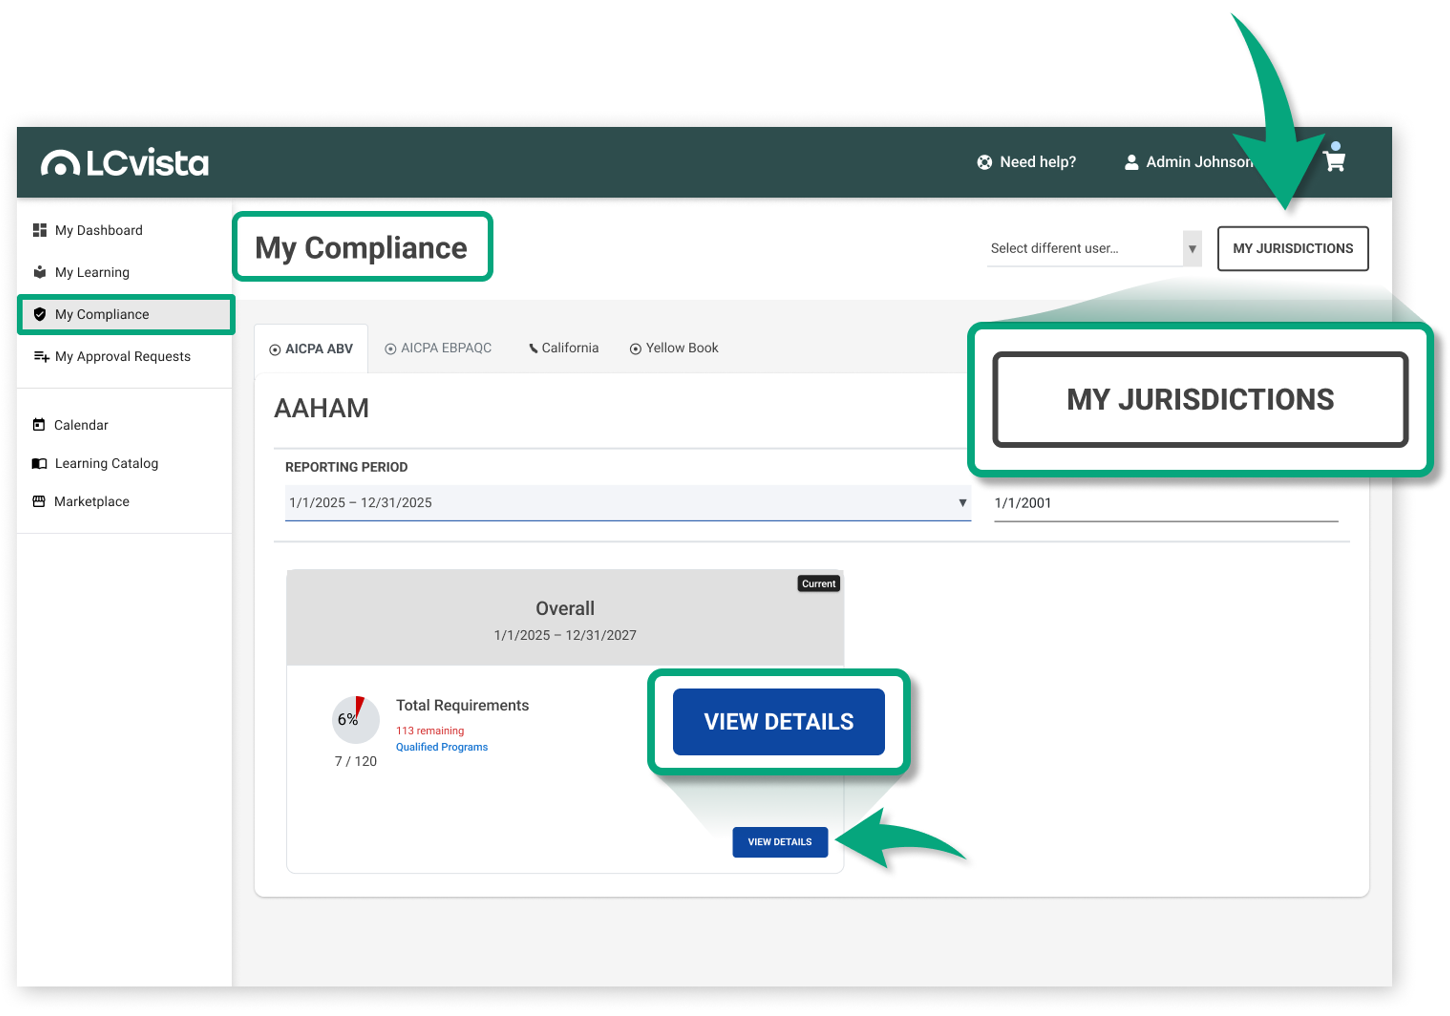Go to My Compliance in sidebar
The image size is (1450, 1016).
[x=102, y=315]
